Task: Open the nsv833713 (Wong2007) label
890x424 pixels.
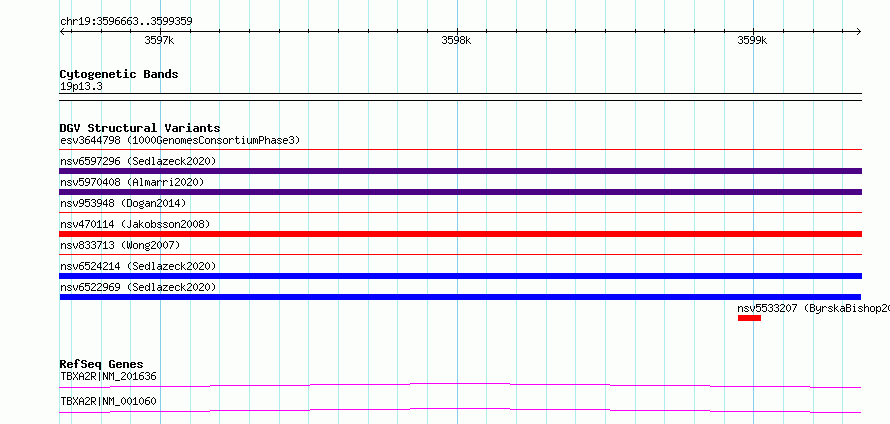Action: [x=120, y=245]
